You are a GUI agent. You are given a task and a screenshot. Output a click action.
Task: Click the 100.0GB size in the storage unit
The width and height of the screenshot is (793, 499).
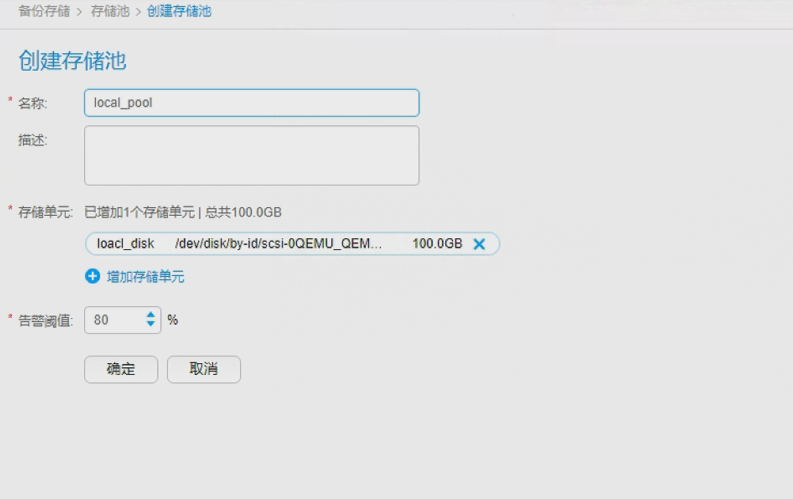[437, 244]
